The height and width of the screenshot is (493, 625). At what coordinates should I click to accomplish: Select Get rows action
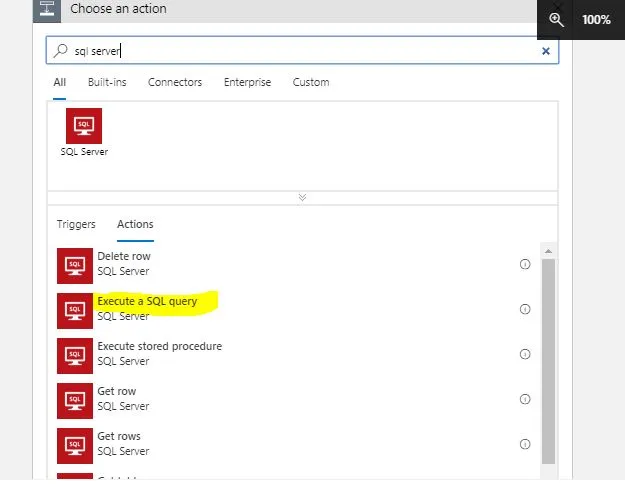point(293,446)
